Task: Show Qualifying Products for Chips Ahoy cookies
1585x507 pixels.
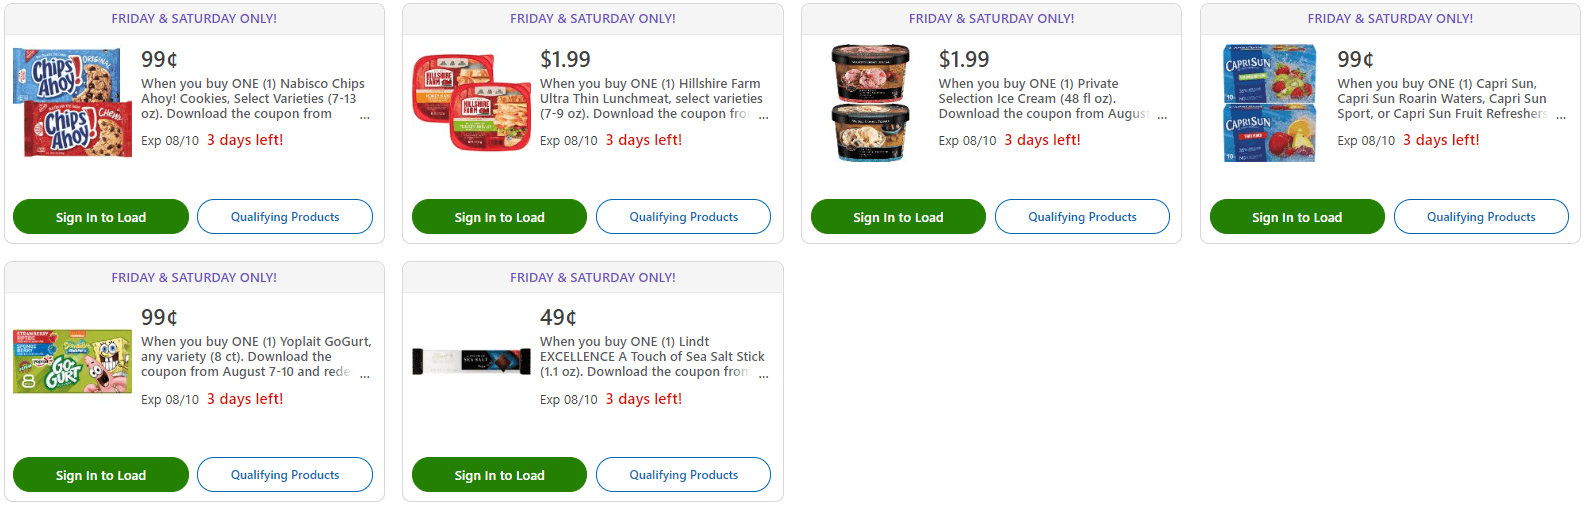Action: pyautogui.click(x=285, y=217)
